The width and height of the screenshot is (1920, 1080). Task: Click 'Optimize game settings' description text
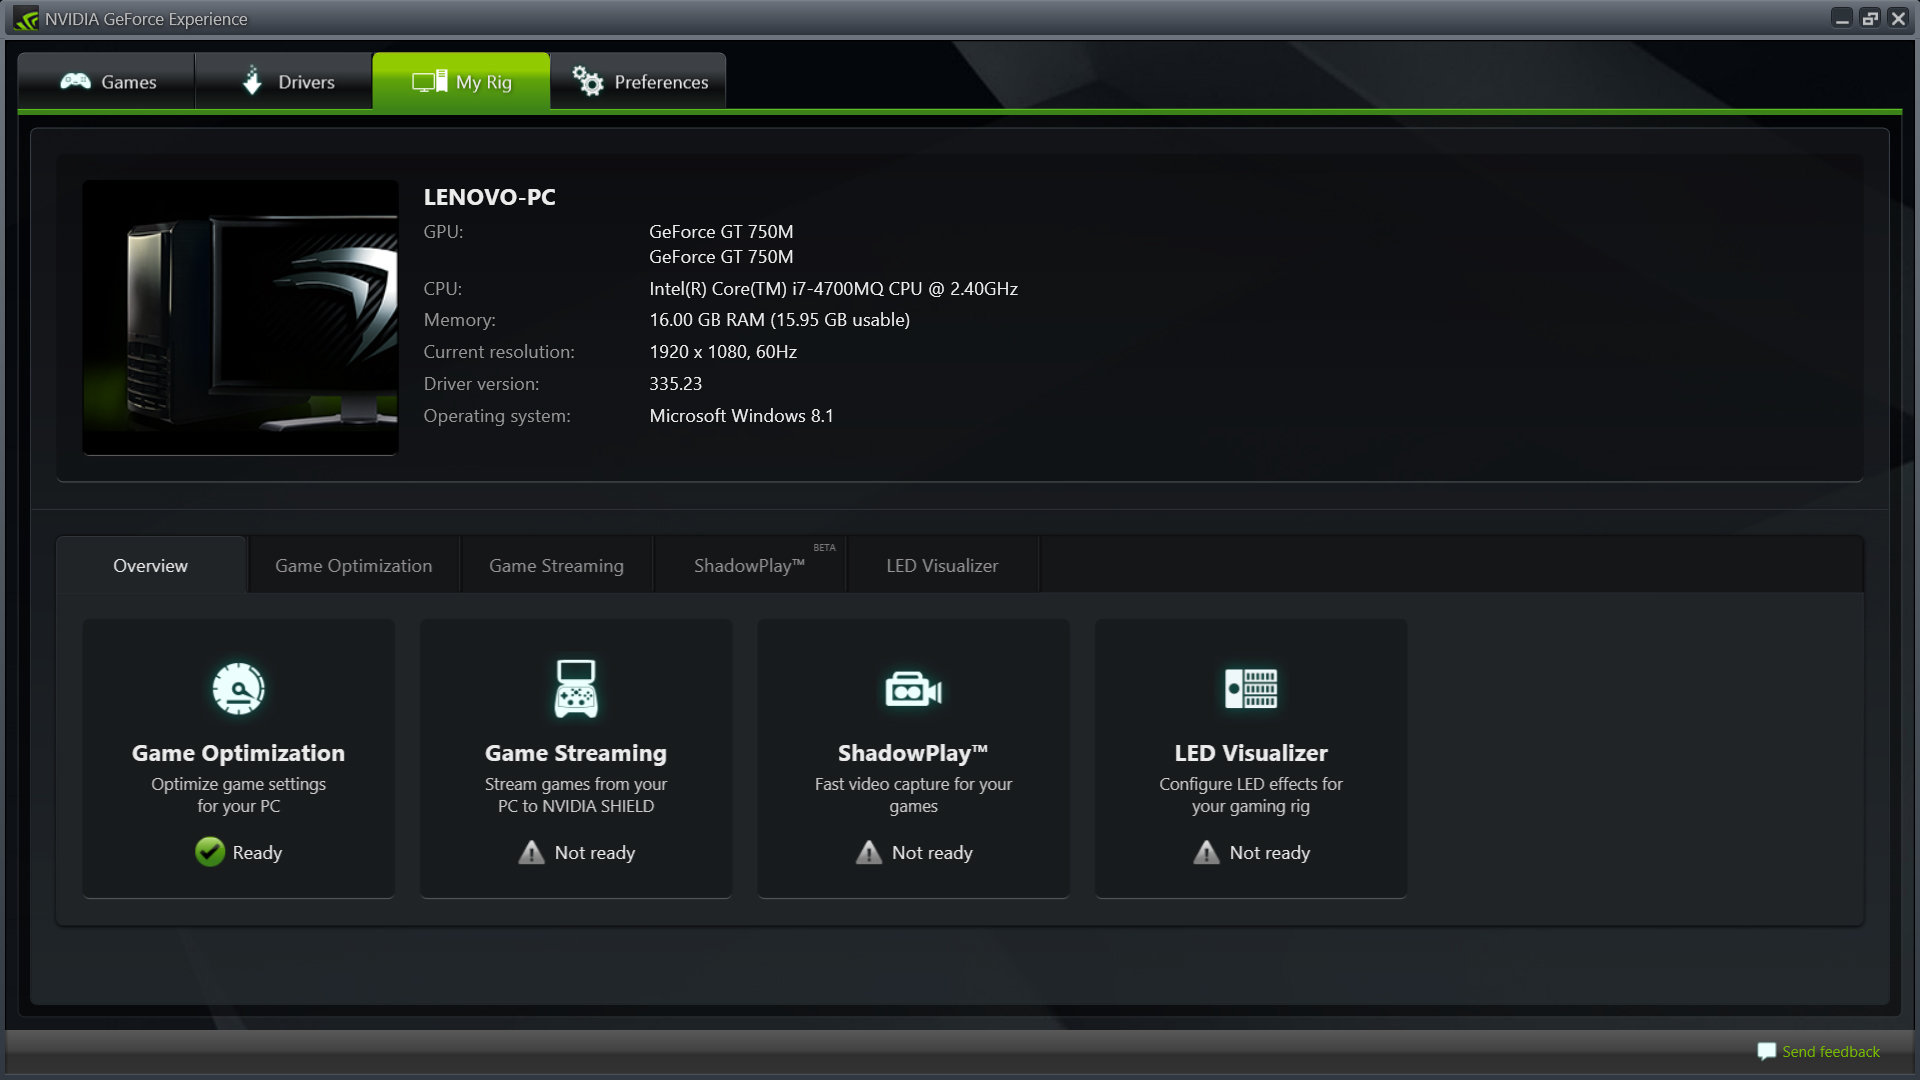(x=238, y=795)
